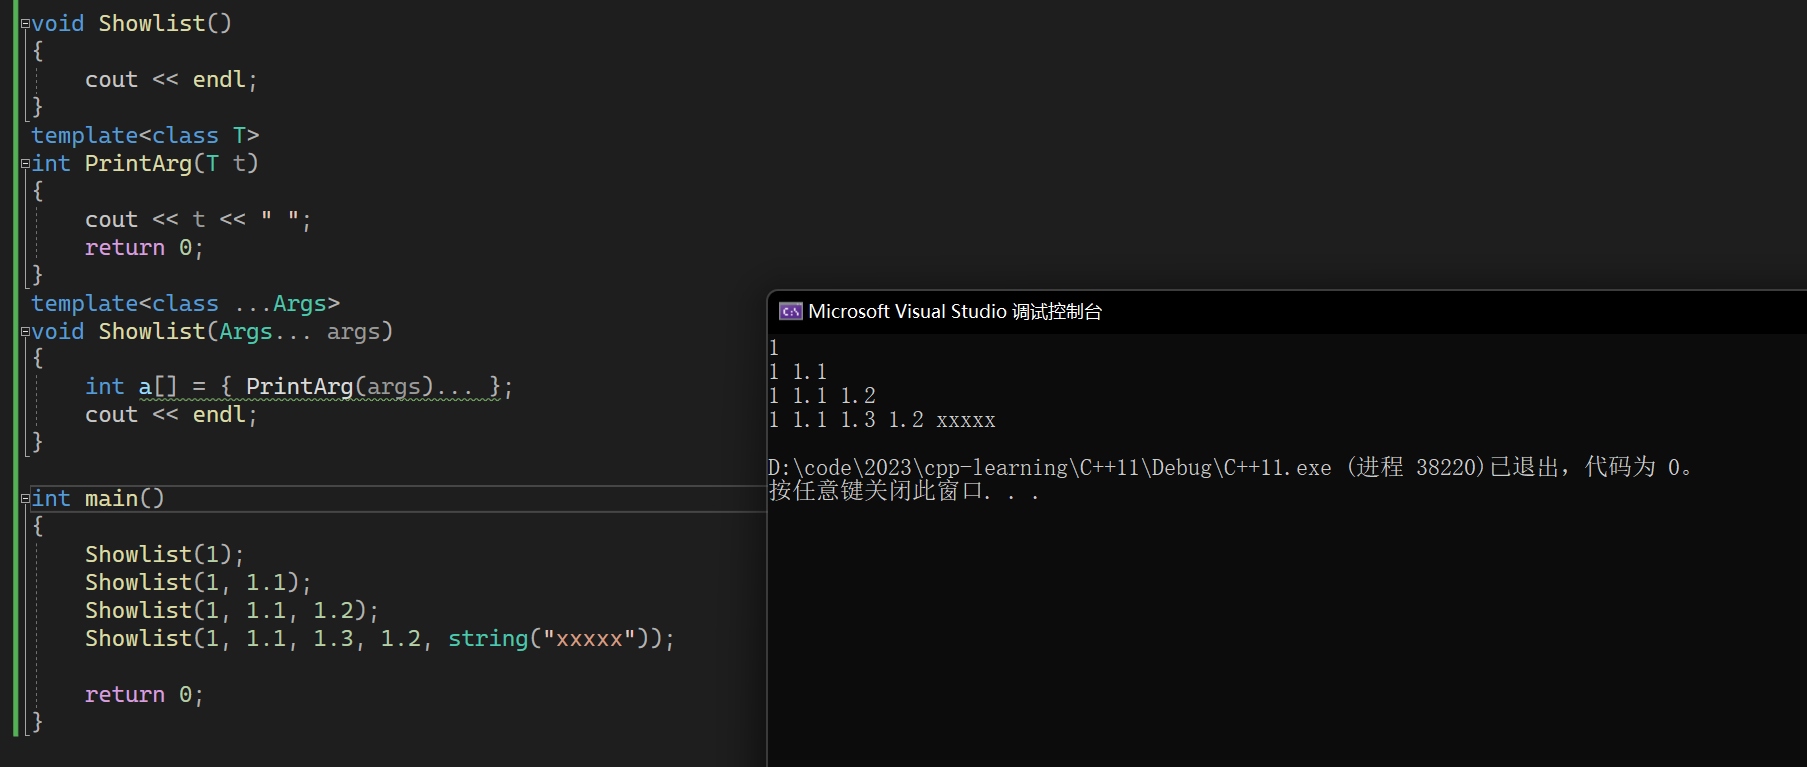
Task: Click the line template<class T>
Action: 145,136
